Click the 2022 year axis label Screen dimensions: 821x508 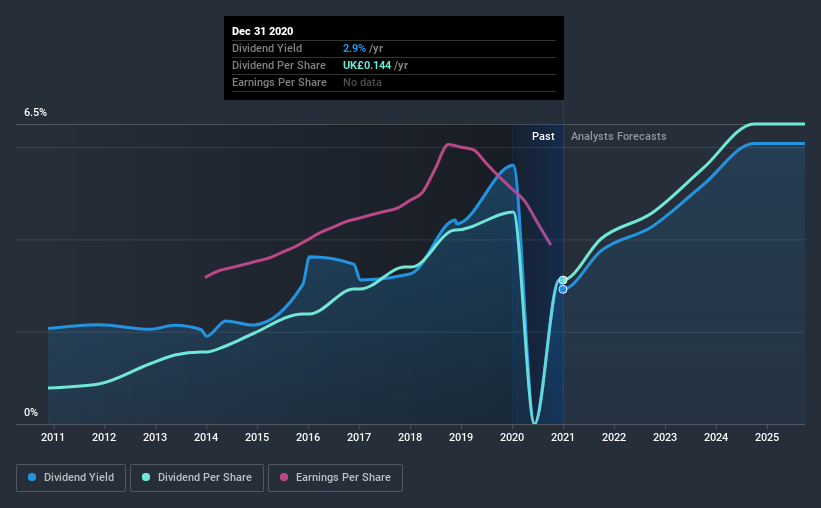pos(614,437)
